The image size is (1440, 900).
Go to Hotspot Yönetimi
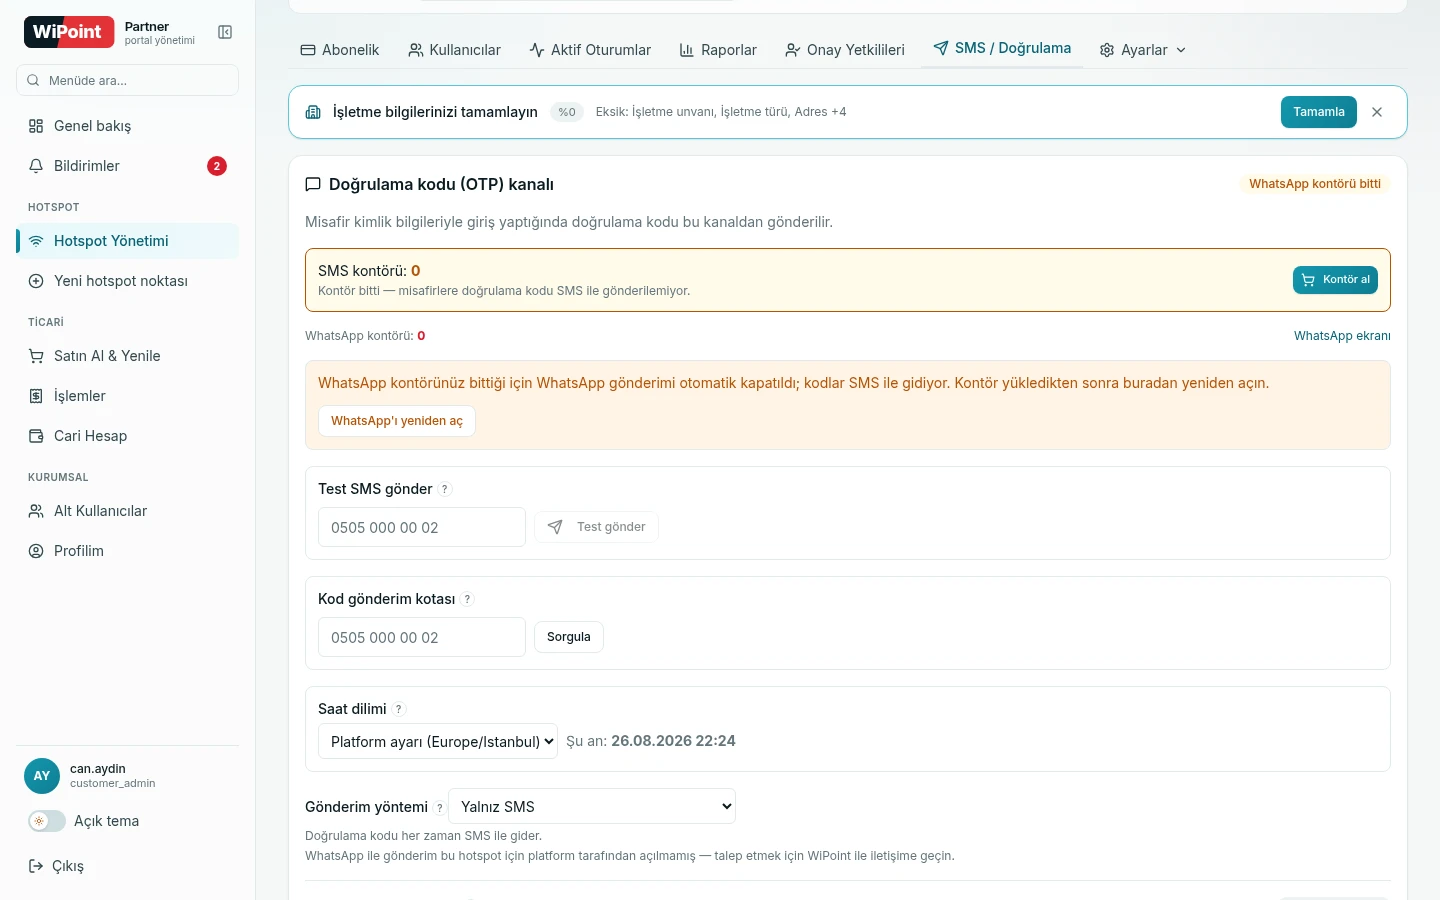[x=128, y=241]
